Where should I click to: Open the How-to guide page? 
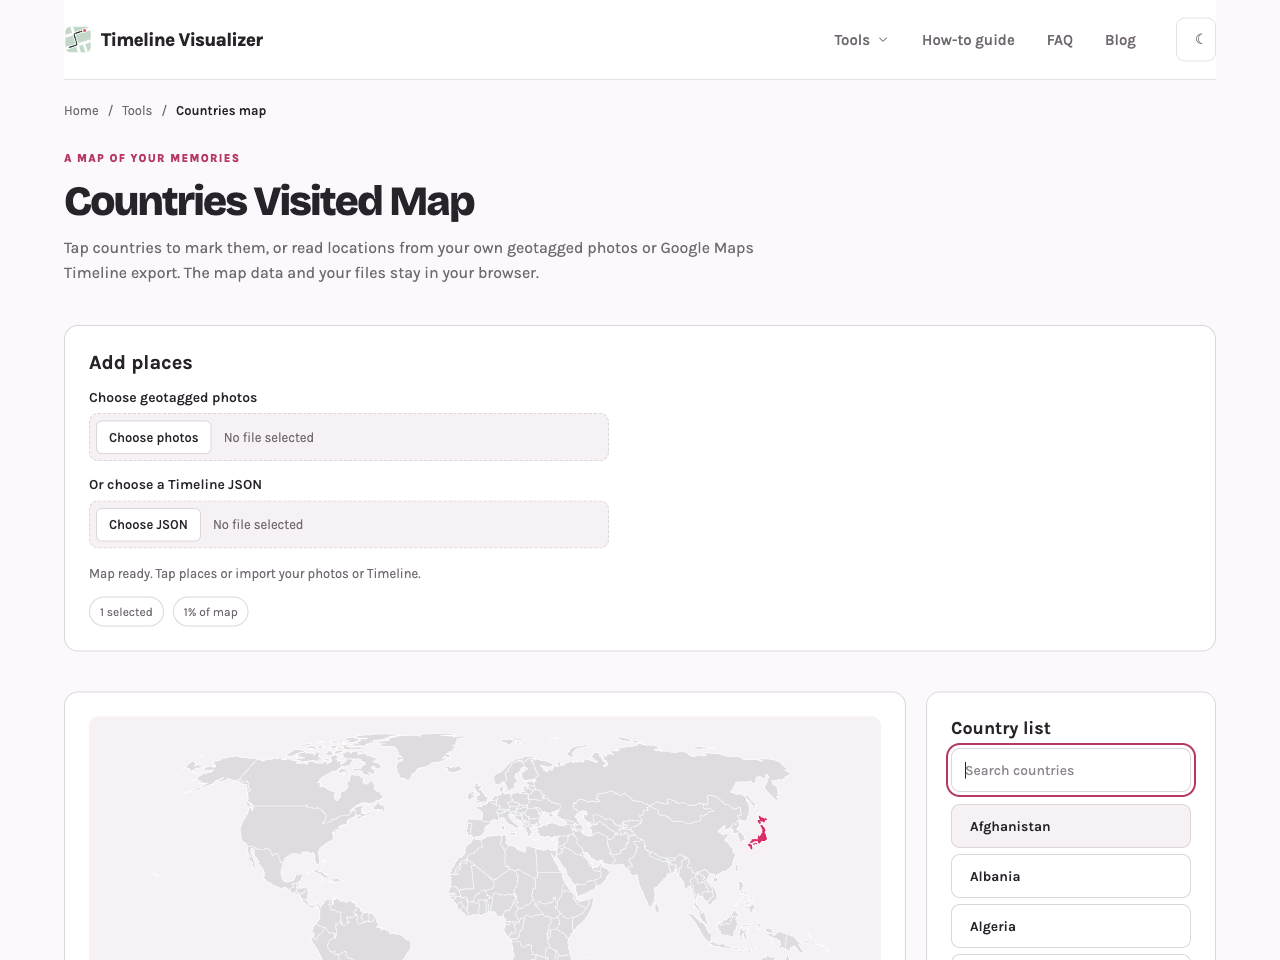pyautogui.click(x=968, y=40)
